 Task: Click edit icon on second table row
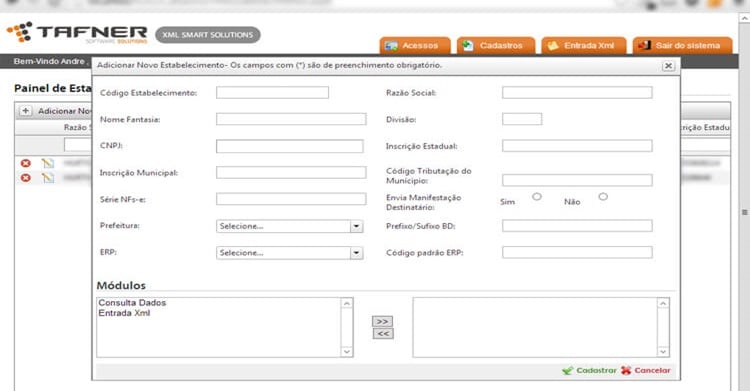pos(47,178)
